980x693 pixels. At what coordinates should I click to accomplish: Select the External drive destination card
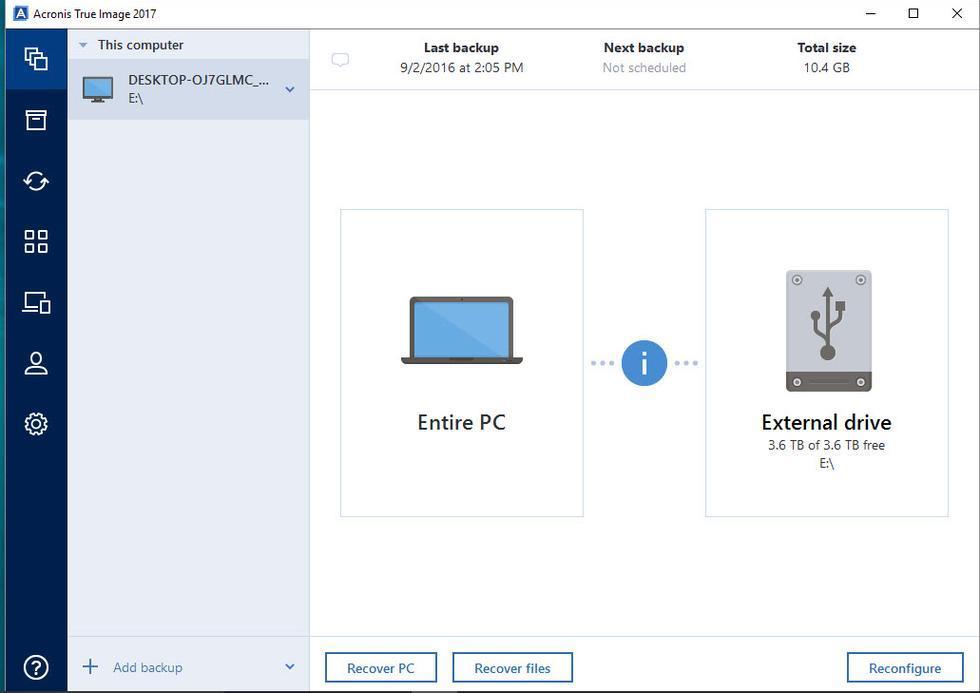tap(826, 363)
